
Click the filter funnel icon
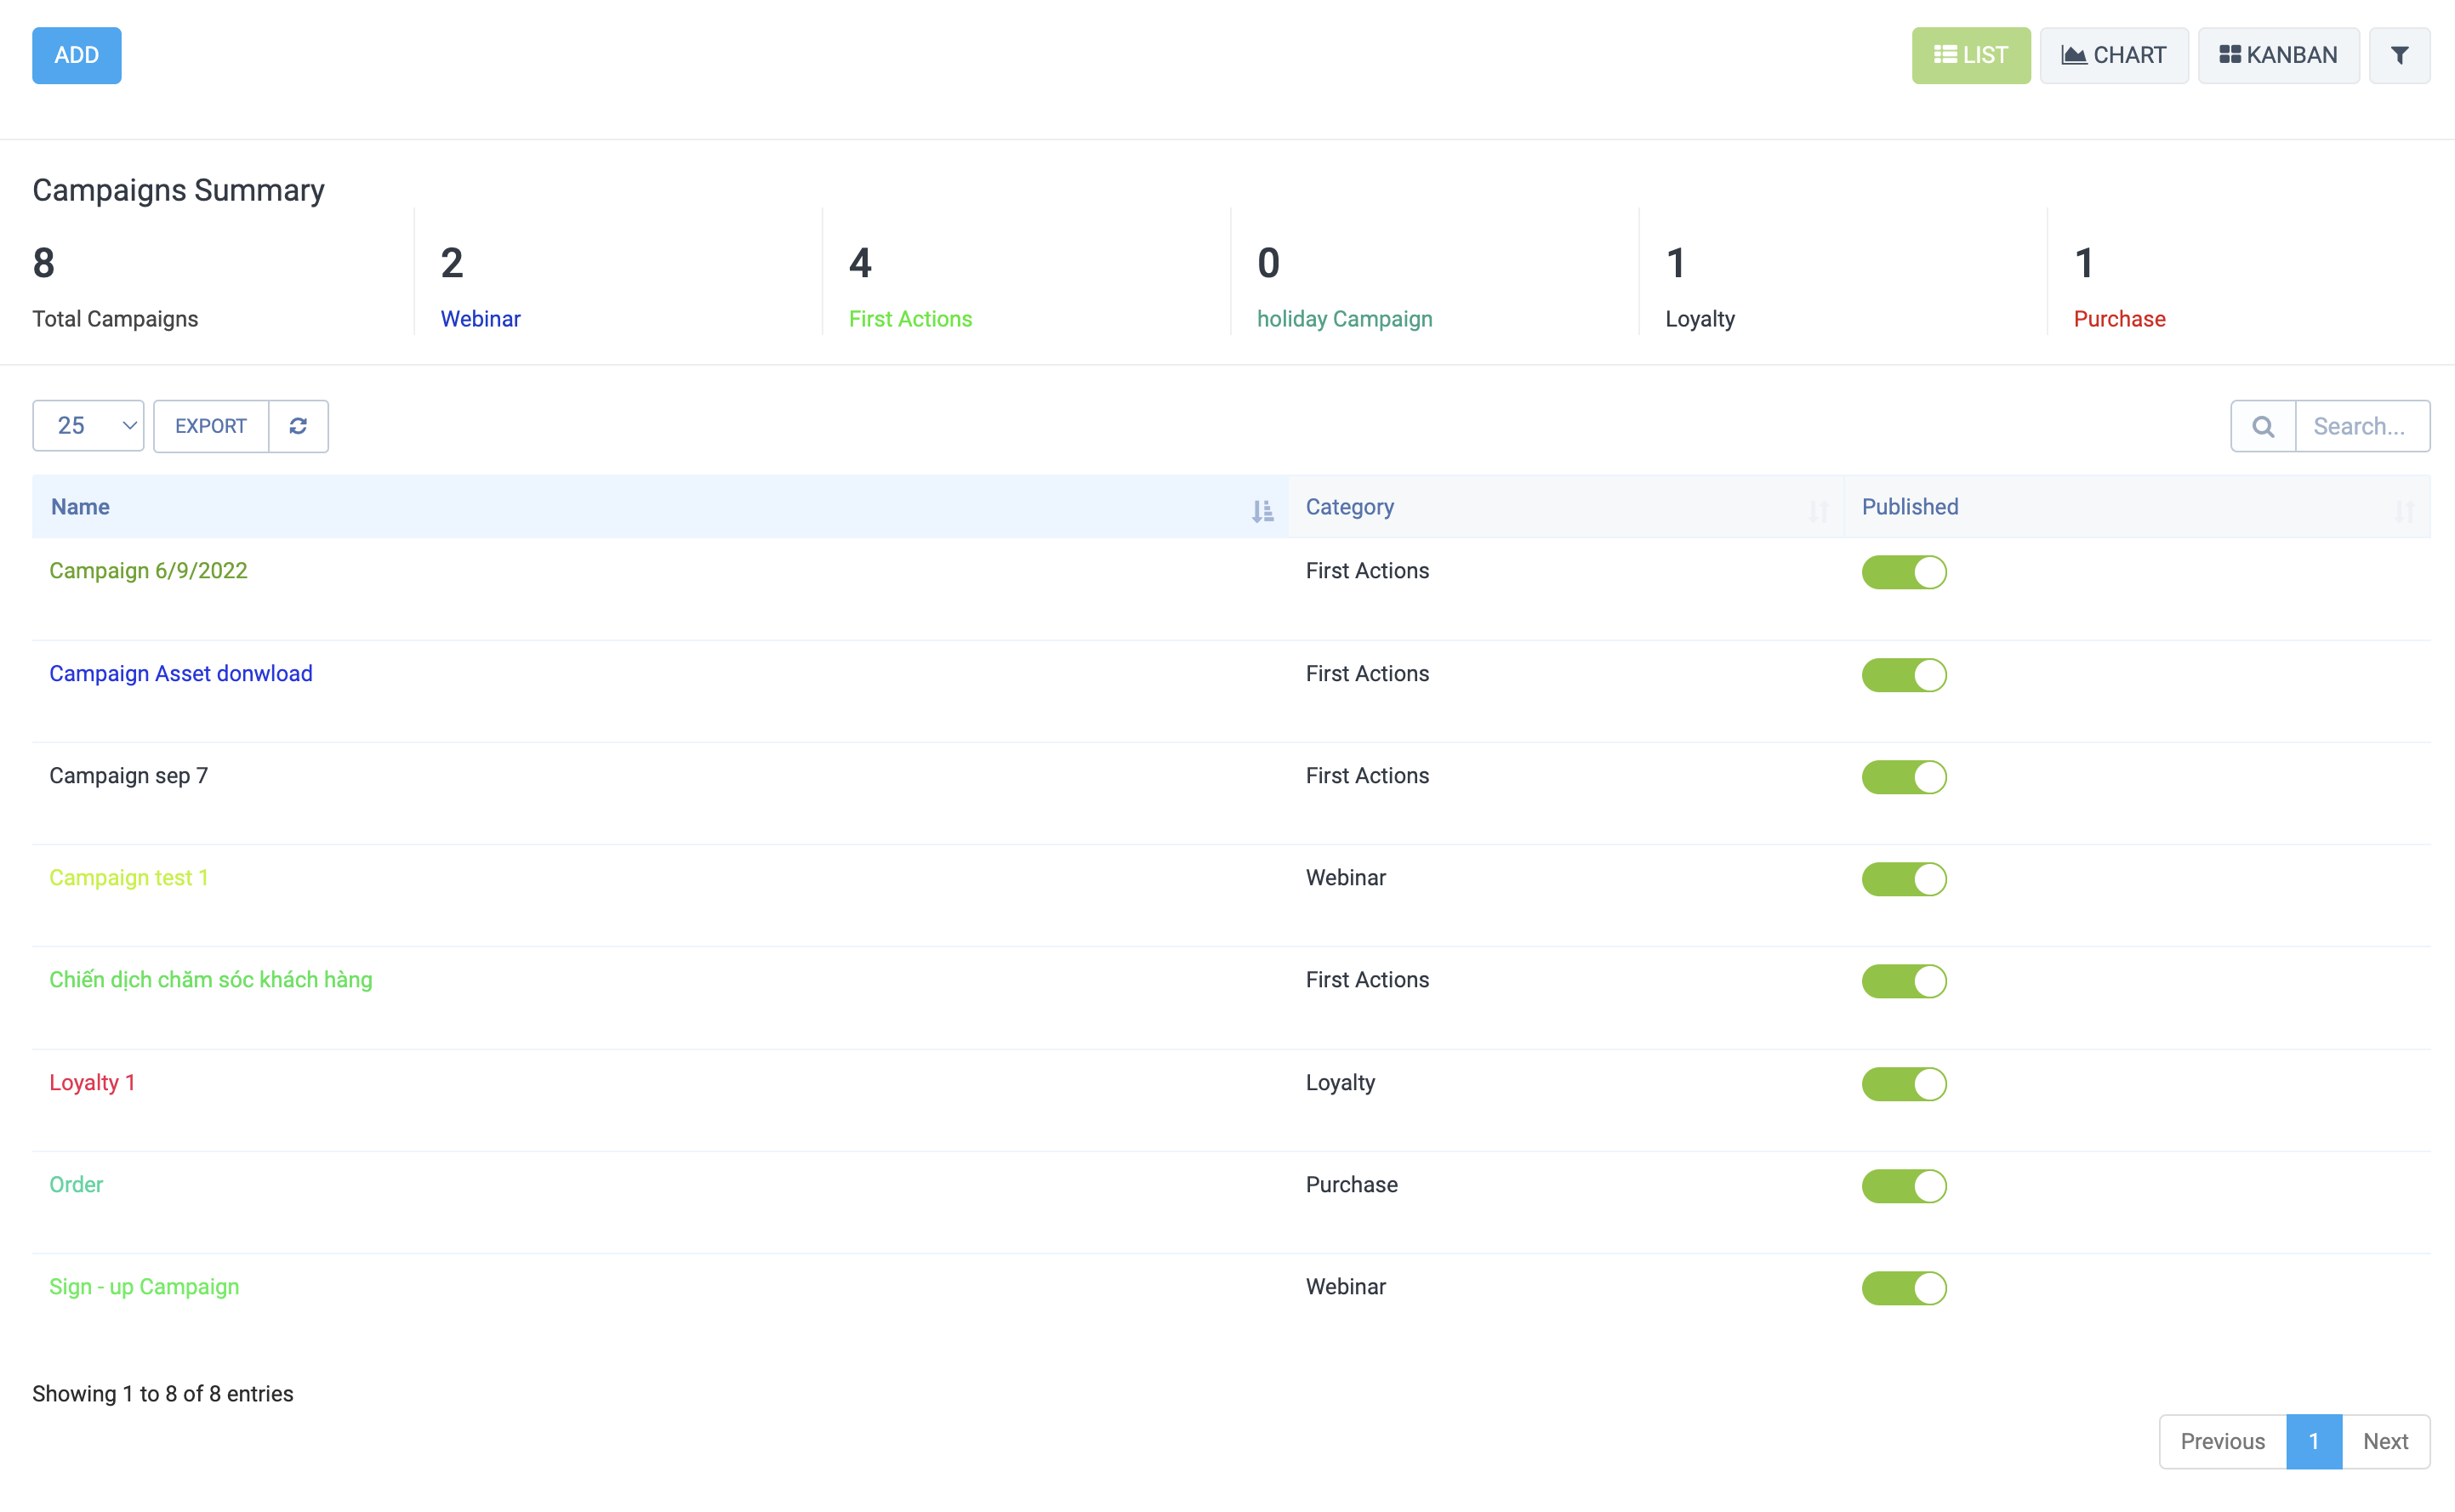click(2398, 56)
